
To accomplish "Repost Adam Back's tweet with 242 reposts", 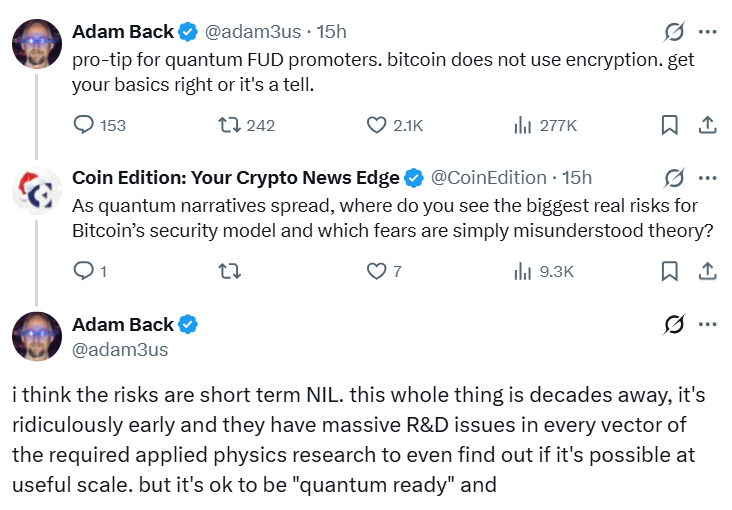I will (x=230, y=125).
